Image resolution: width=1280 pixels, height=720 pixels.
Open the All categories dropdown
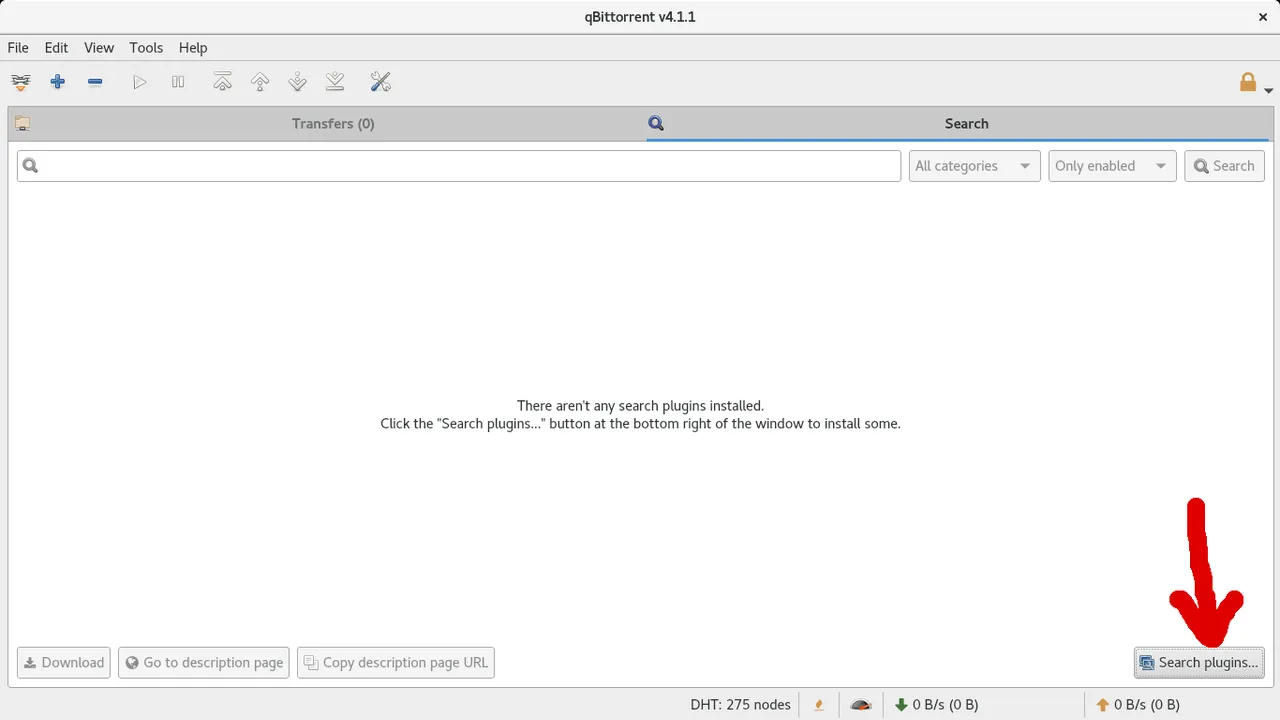[x=974, y=165]
